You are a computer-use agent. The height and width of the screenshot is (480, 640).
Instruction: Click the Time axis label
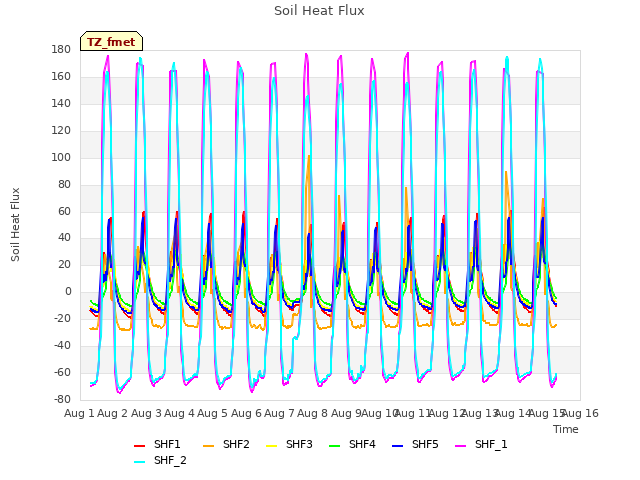[566, 429]
